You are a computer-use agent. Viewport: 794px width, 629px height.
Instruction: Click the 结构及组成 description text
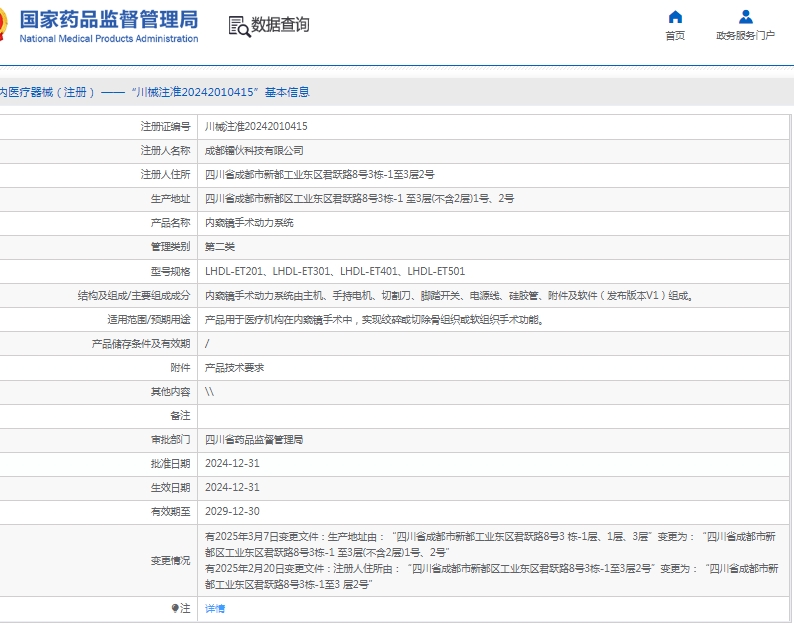(x=449, y=295)
